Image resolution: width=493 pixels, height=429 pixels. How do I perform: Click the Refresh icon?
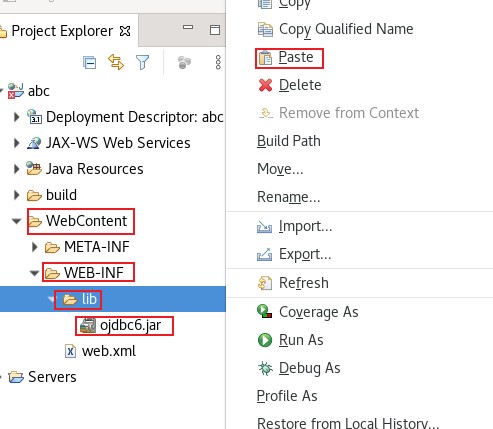pyautogui.click(x=265, y=283)
